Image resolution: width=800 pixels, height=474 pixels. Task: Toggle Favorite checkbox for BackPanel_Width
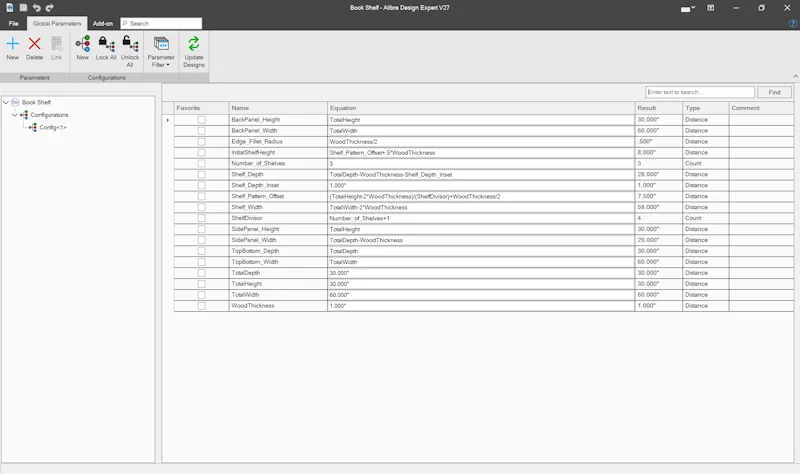tap(202, 131)
